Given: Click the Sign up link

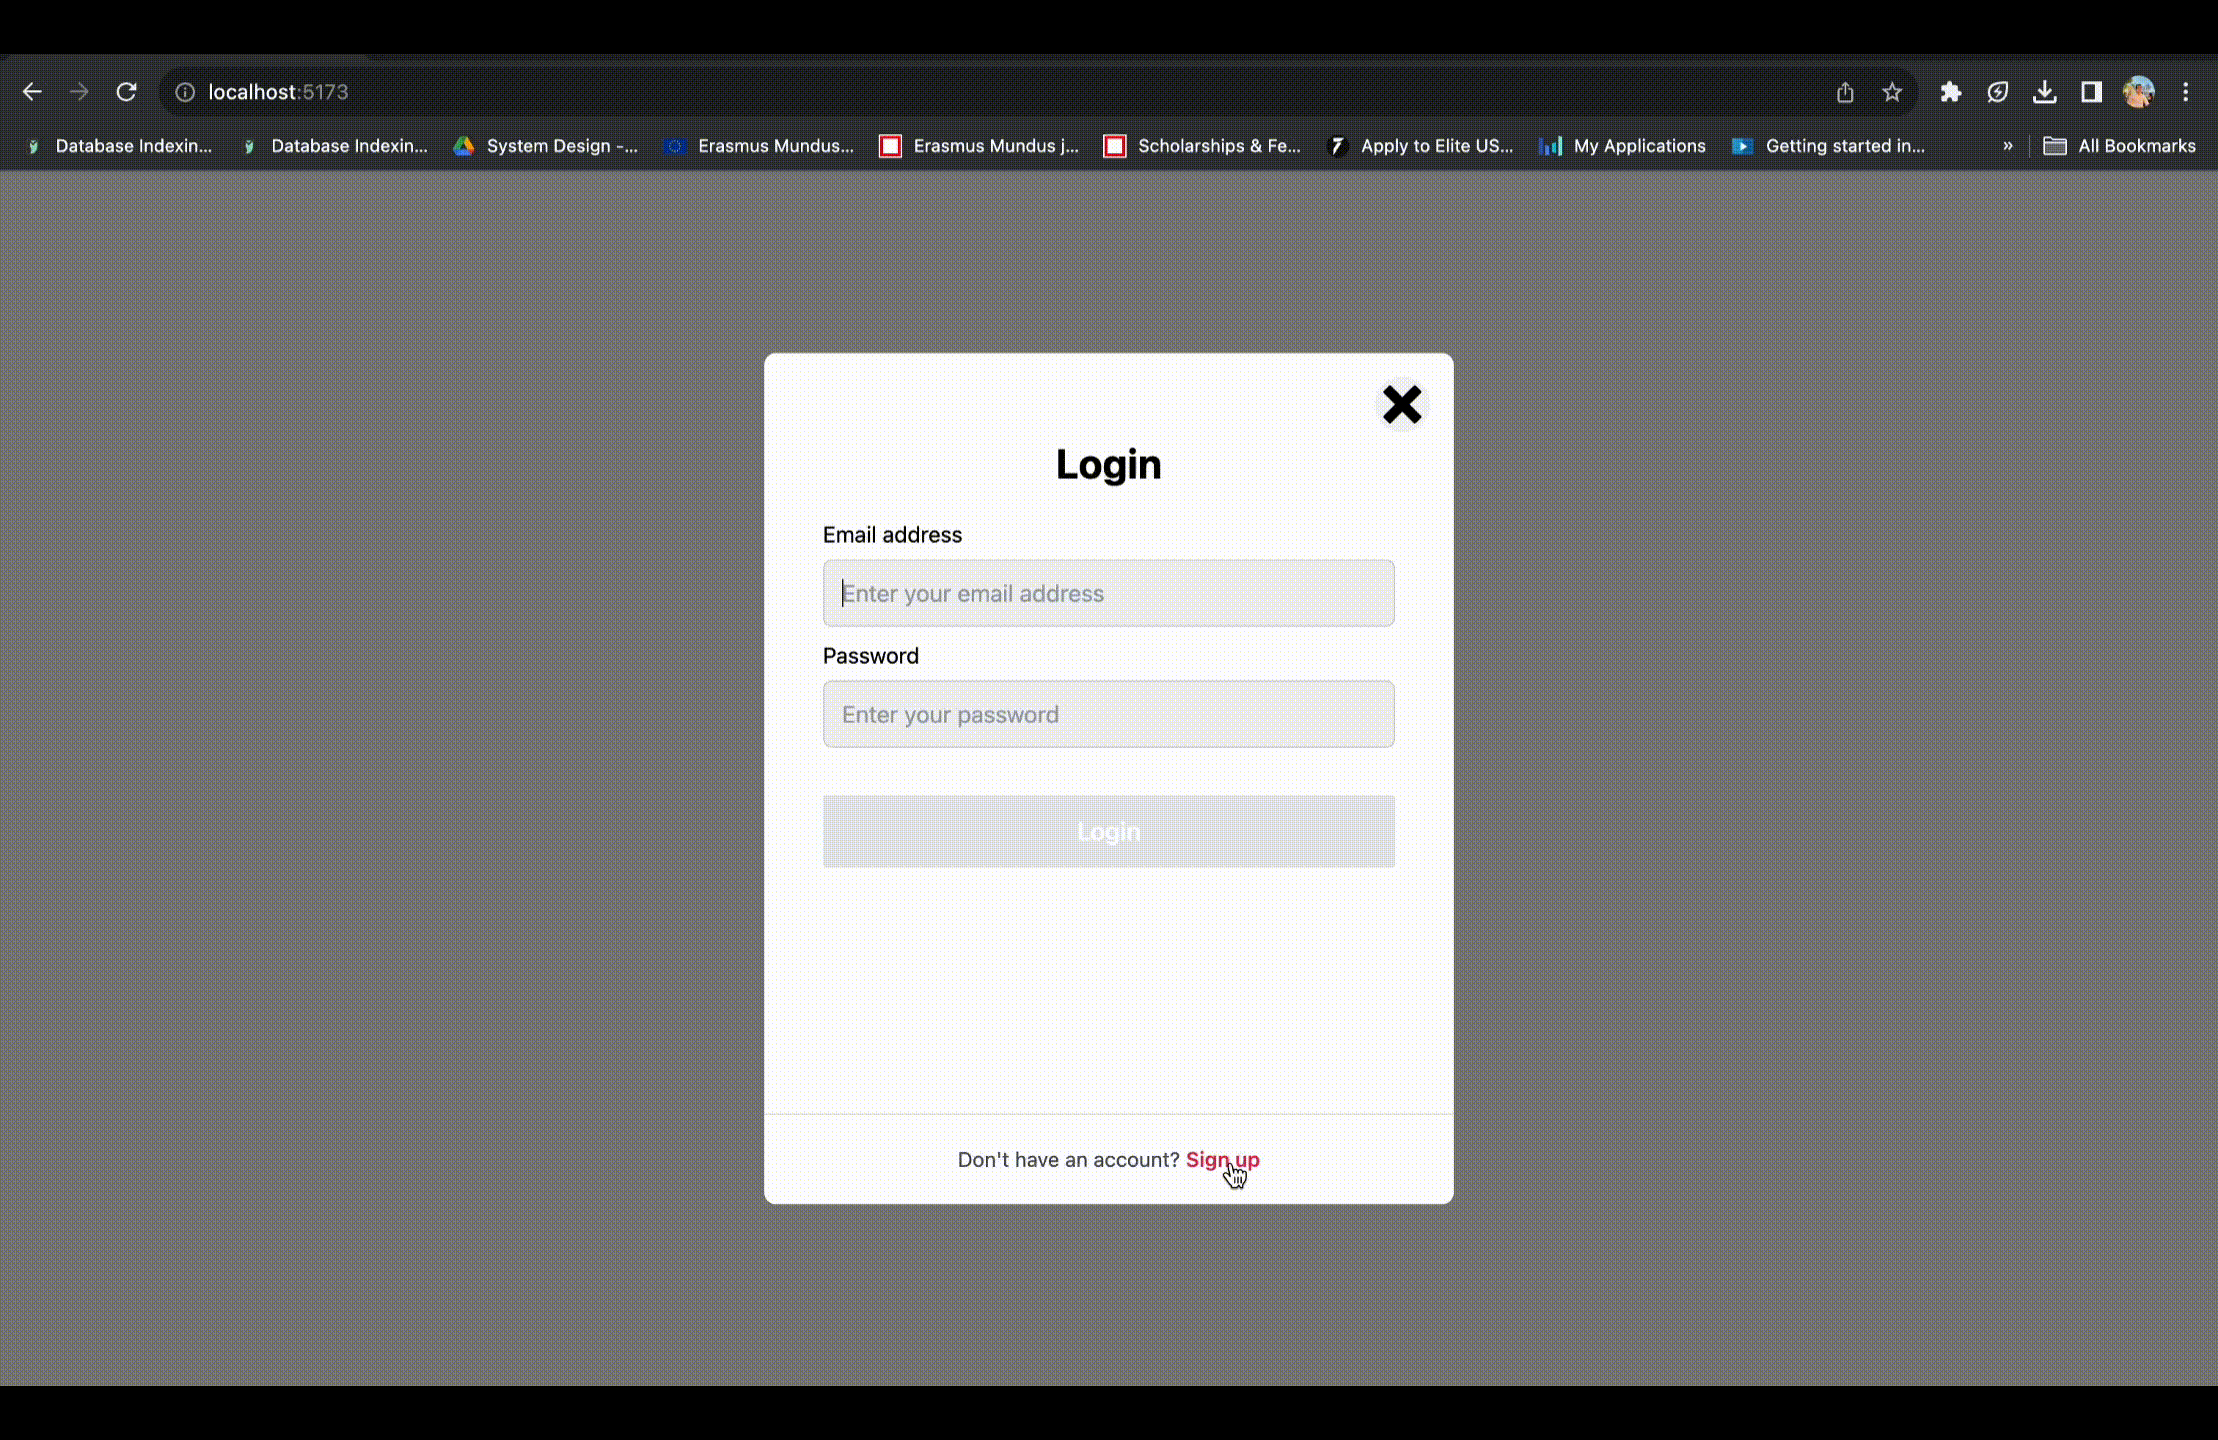Looking at the screenshot, I should [1222, 1160].
